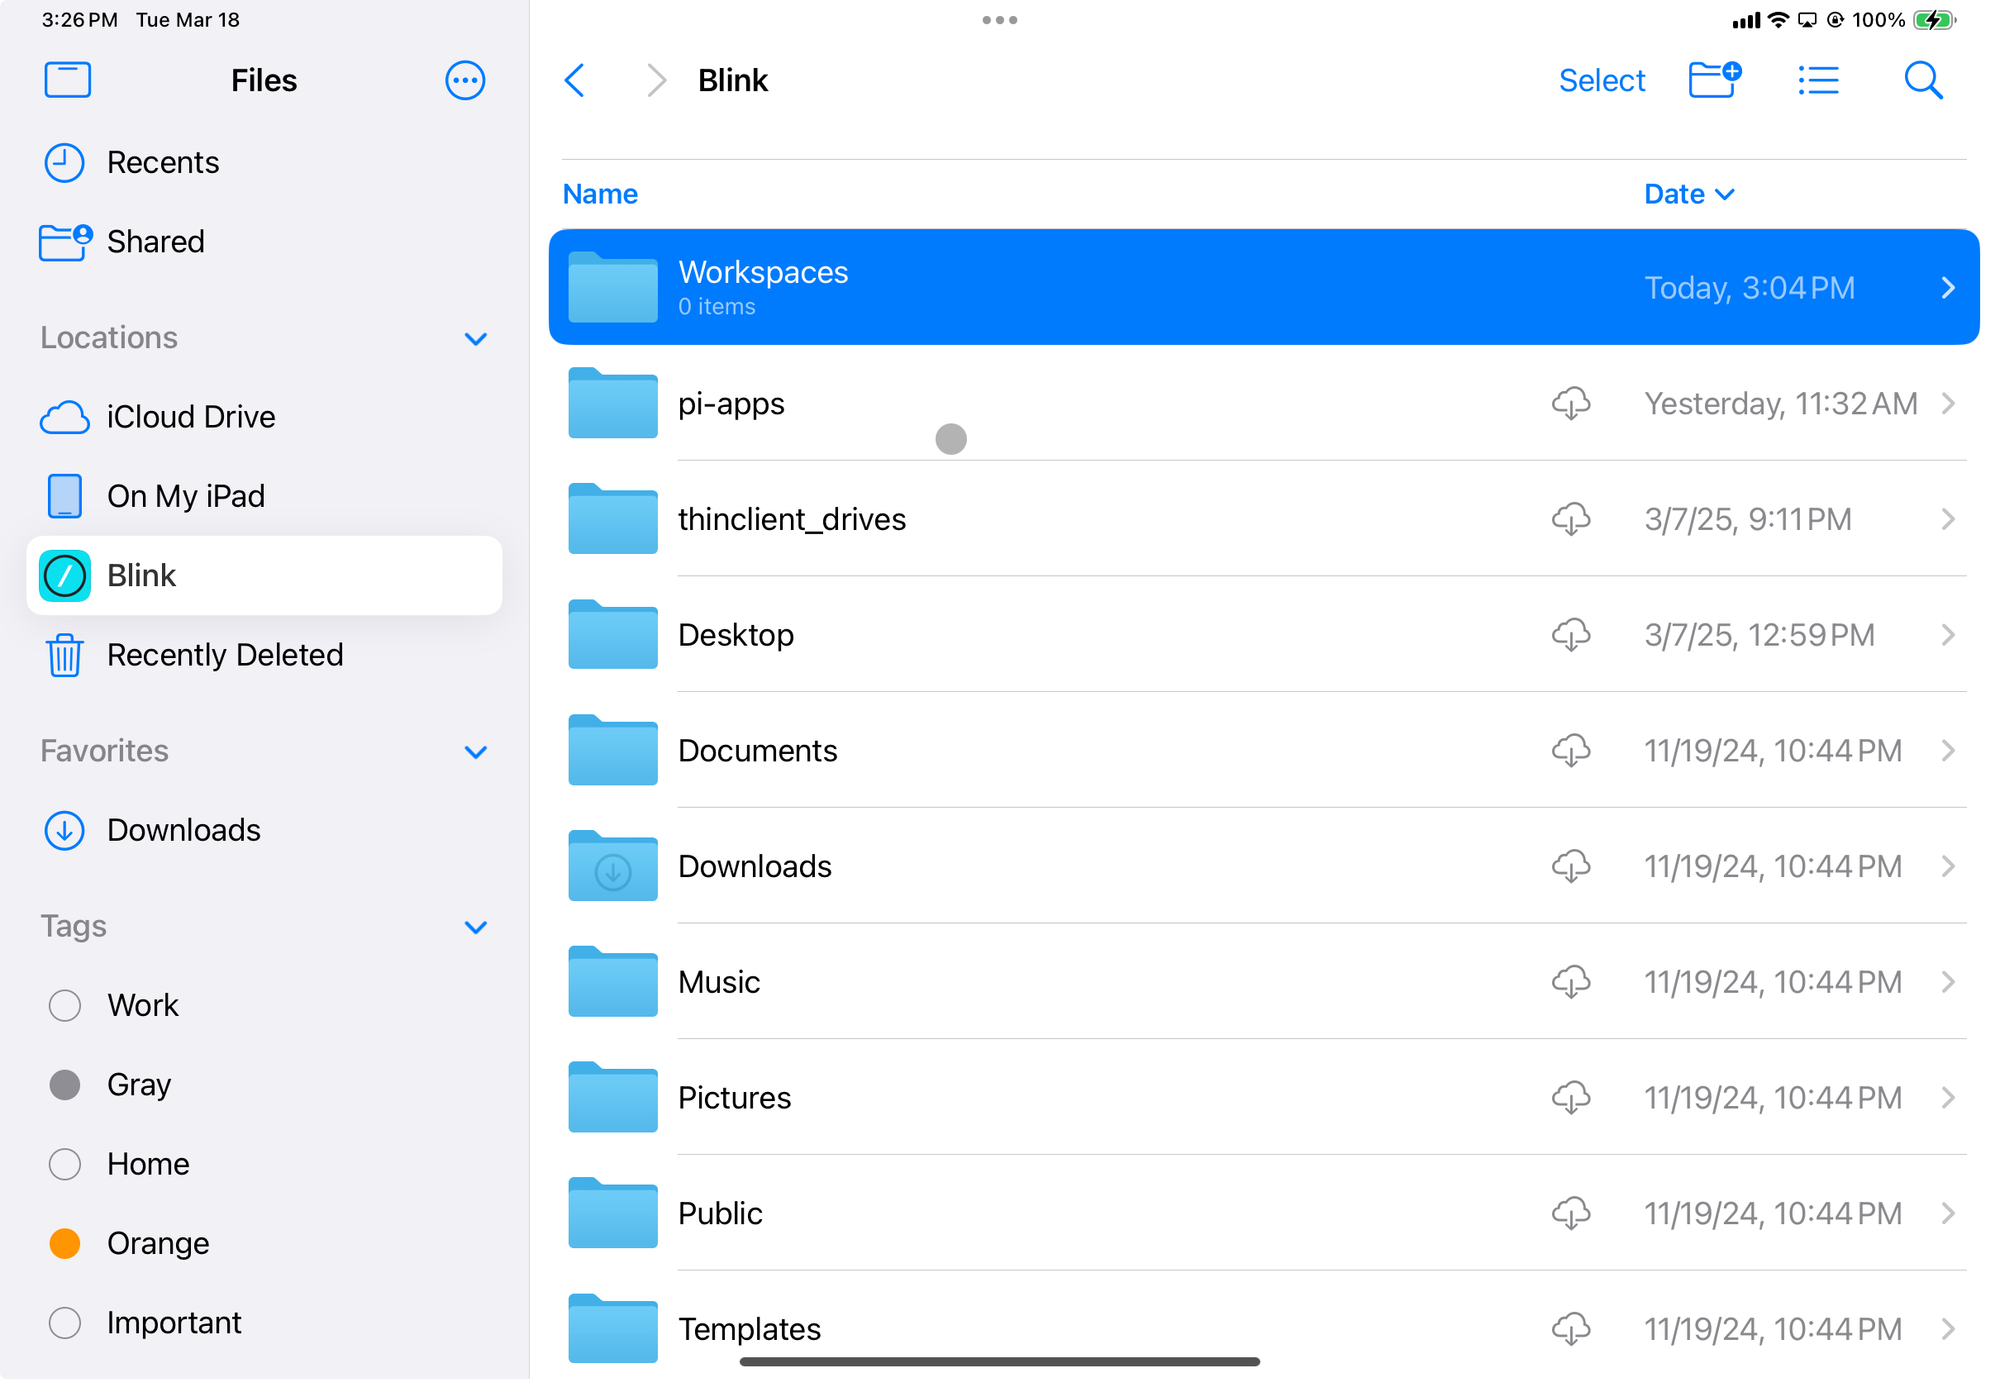
Task: Toggle the sidebar panel icon
Action: [x=67, y=80]
